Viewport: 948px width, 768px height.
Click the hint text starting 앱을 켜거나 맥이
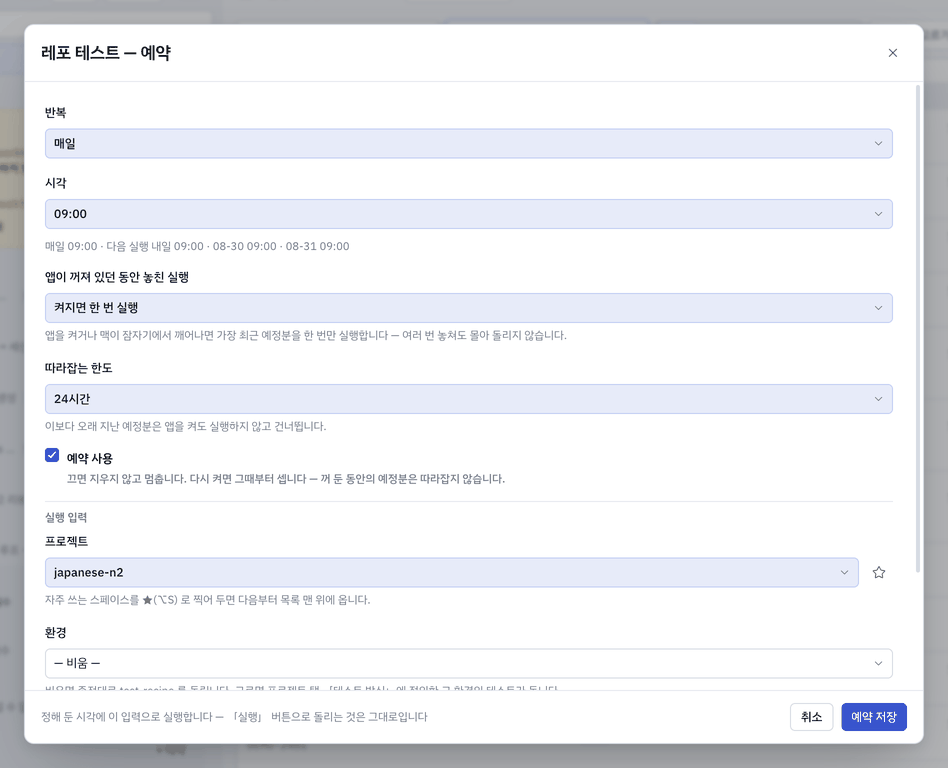point(306,335)
